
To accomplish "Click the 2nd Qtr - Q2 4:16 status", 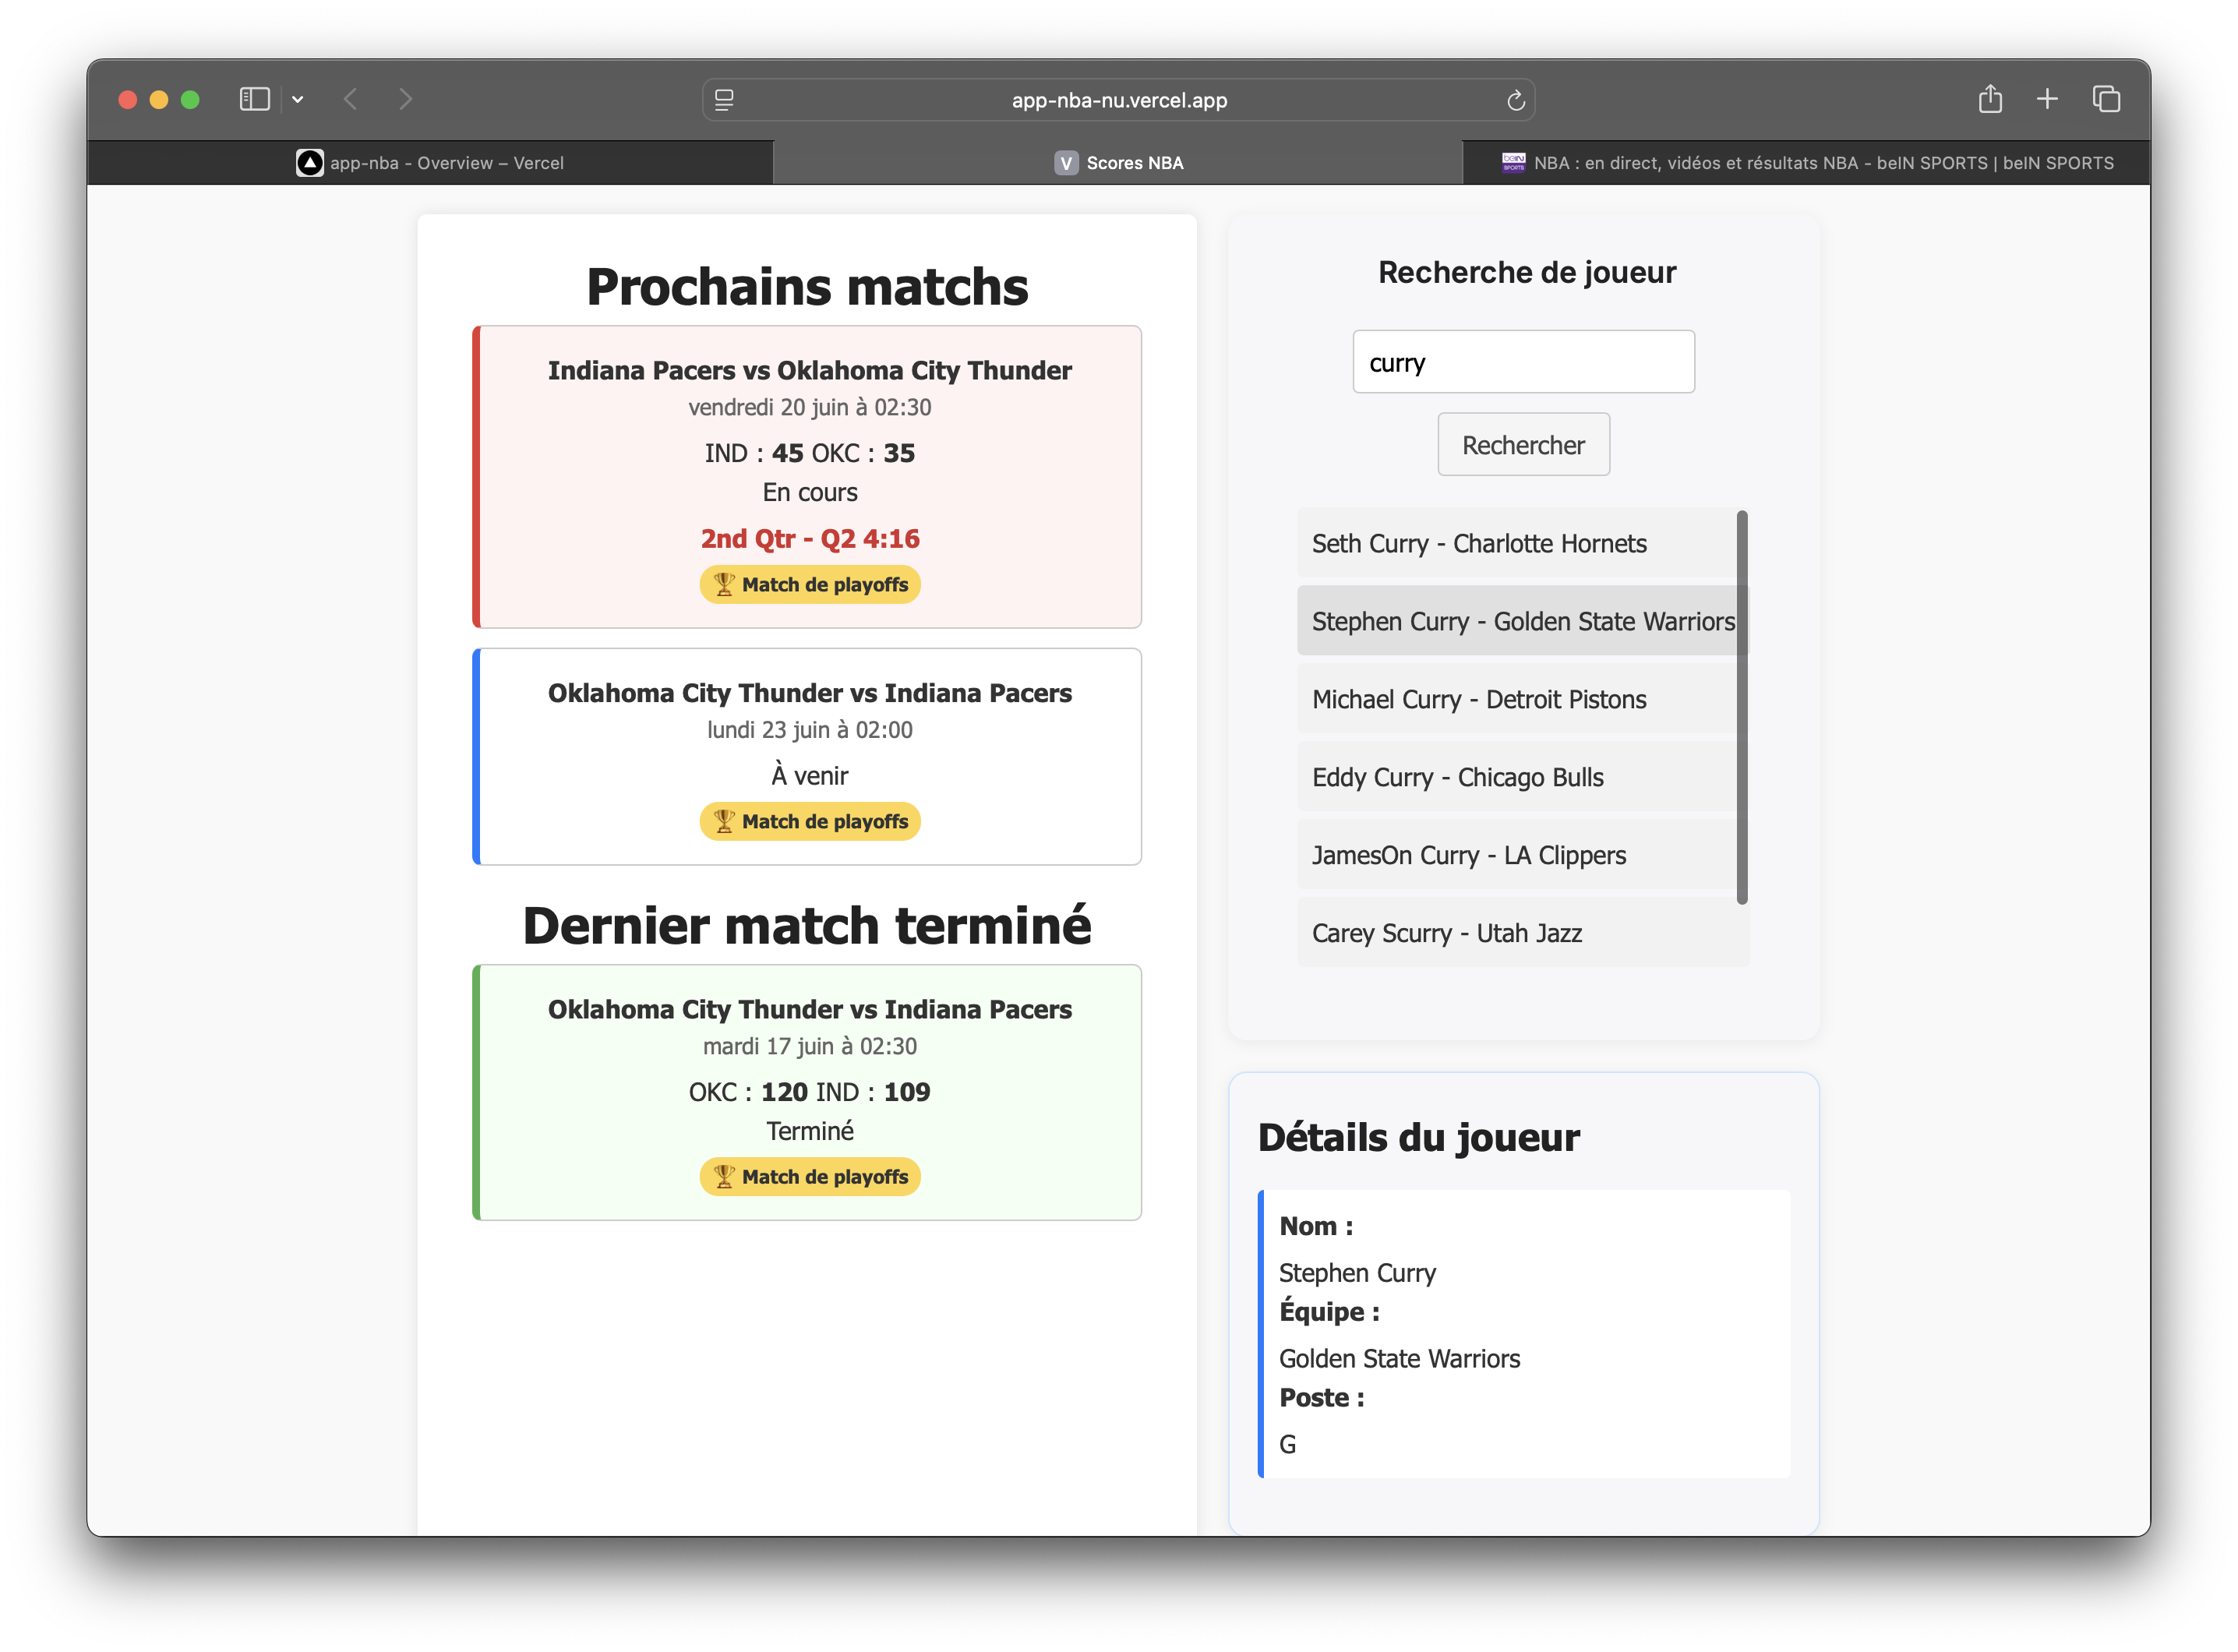I will [x=809, y=539].
